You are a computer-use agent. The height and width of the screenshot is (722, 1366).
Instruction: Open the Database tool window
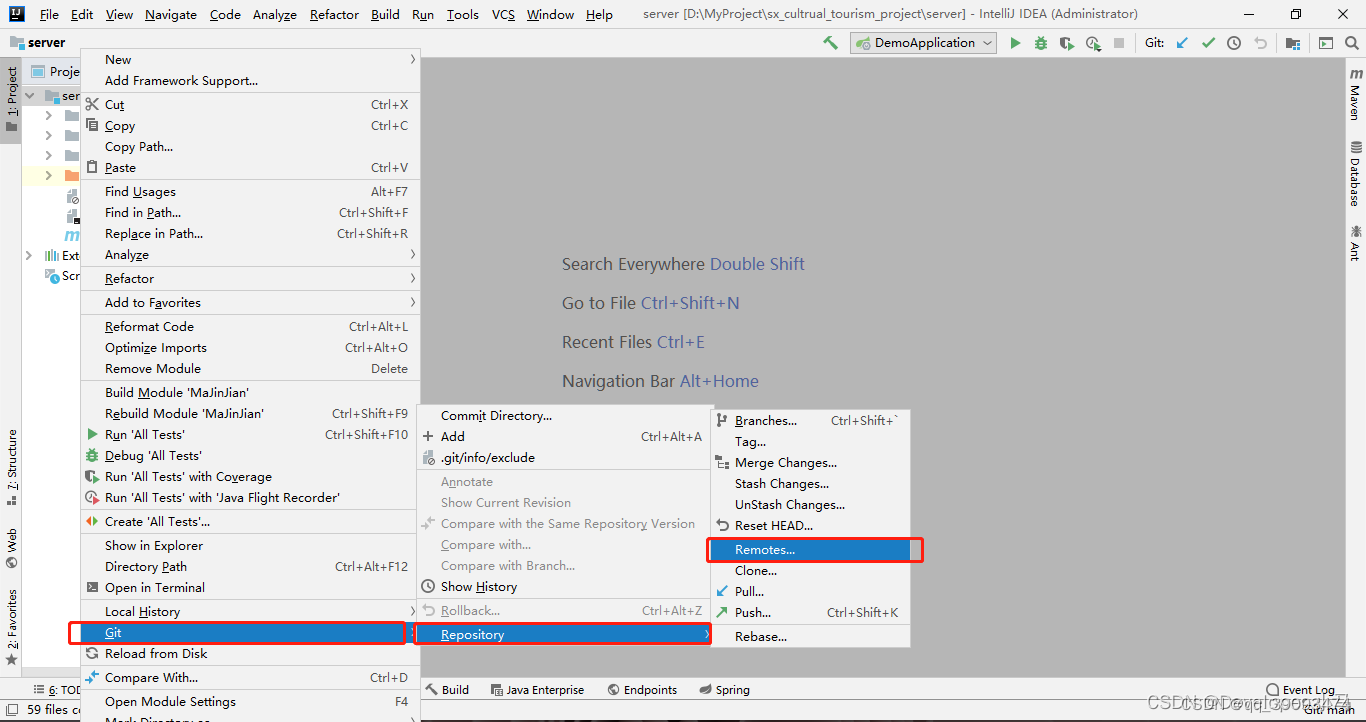(1356, 175)
